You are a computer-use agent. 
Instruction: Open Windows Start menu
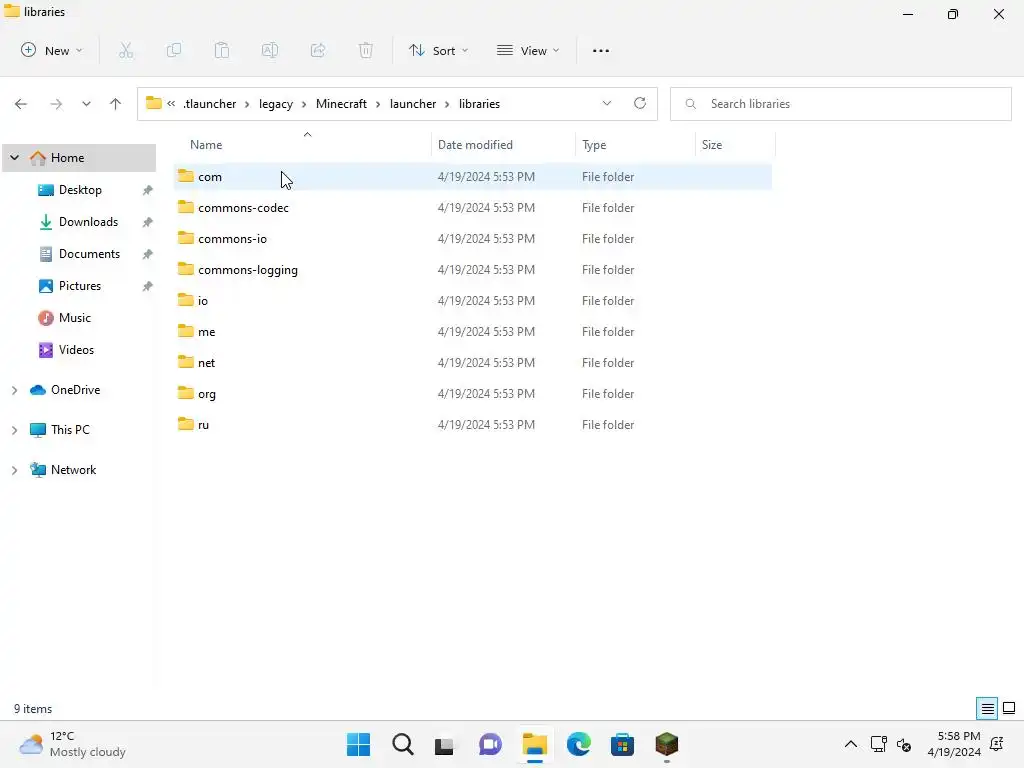click(x=359, y=744)
